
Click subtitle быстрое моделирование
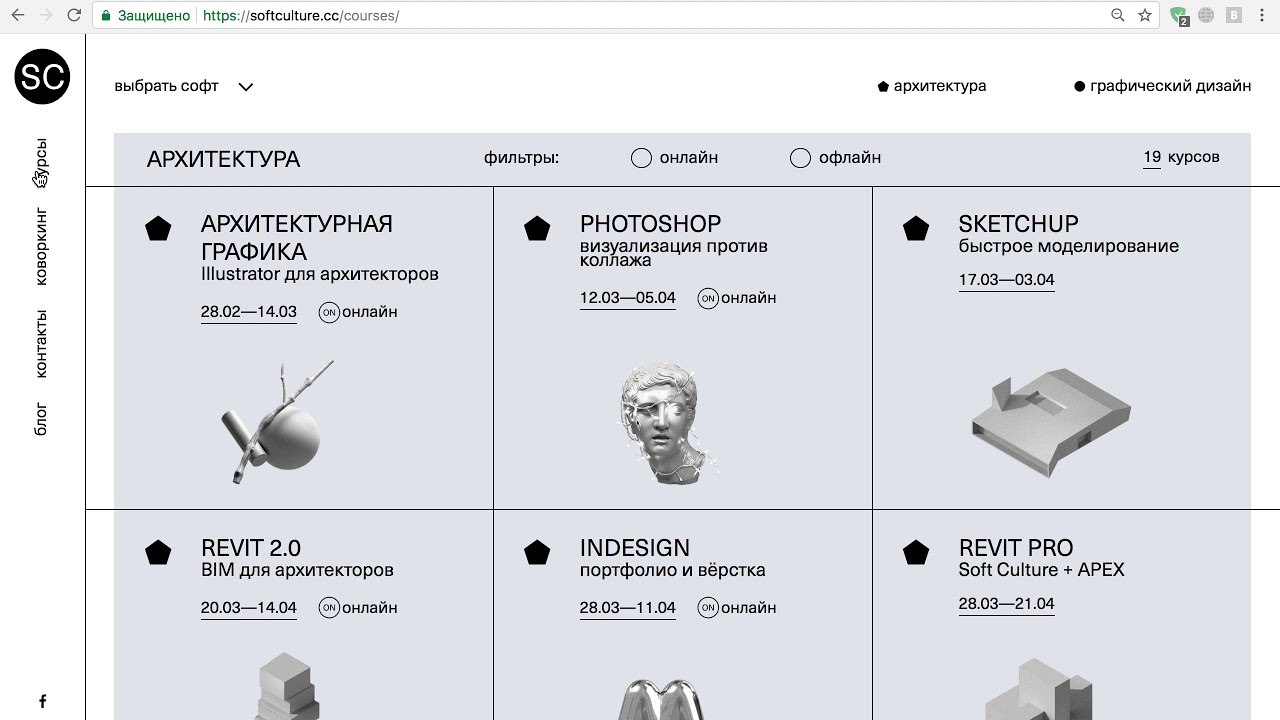point(1069,246)
